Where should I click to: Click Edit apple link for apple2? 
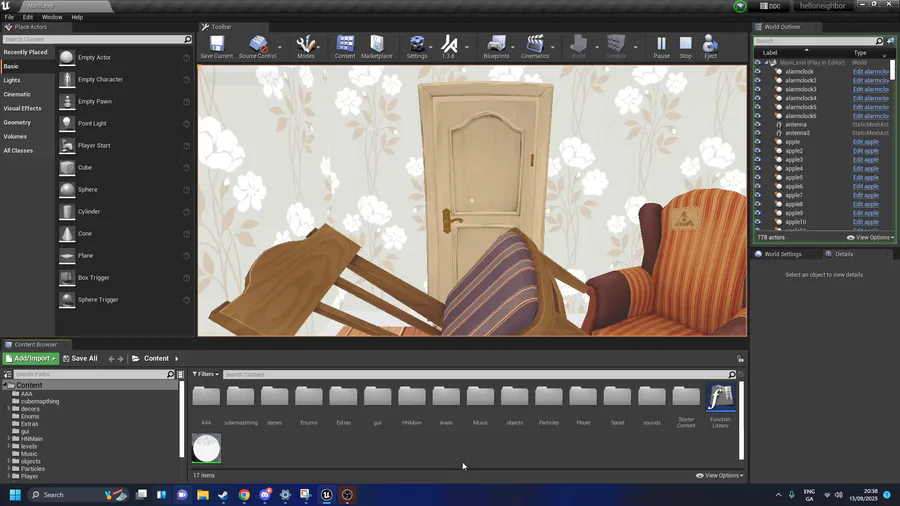coord(866,151)
